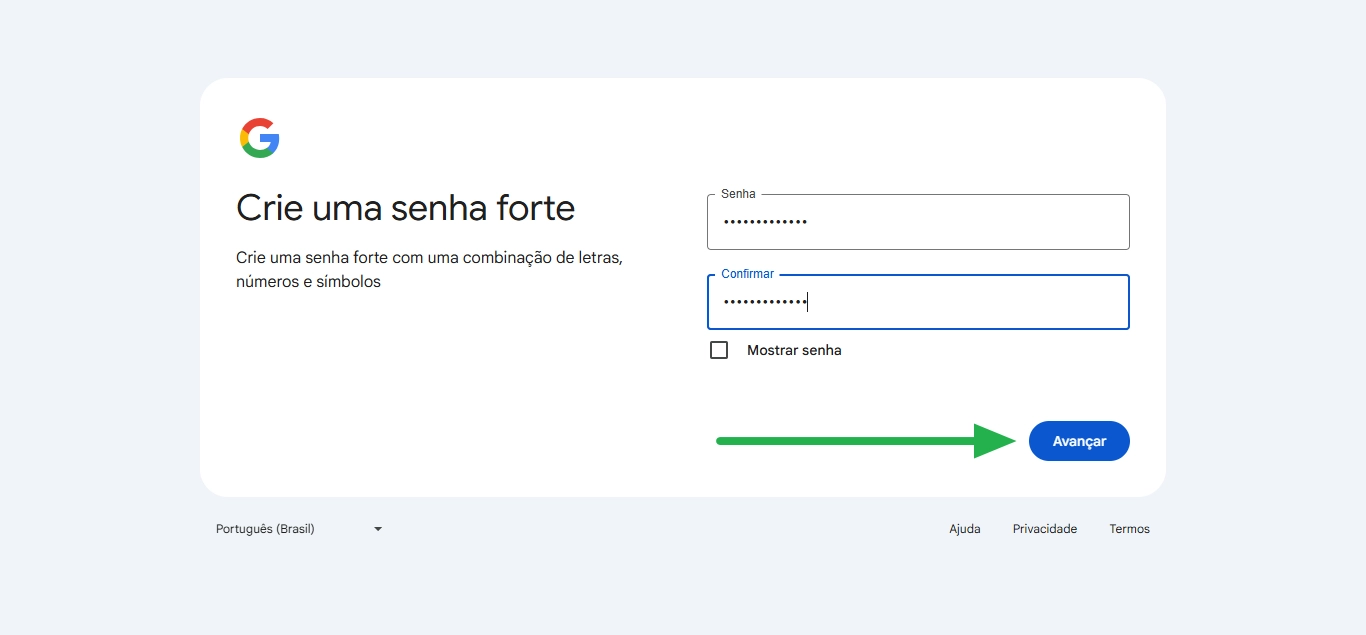Screen dimensions: 1366x635
Task: Click the Avançar button
Action: 1079,440
